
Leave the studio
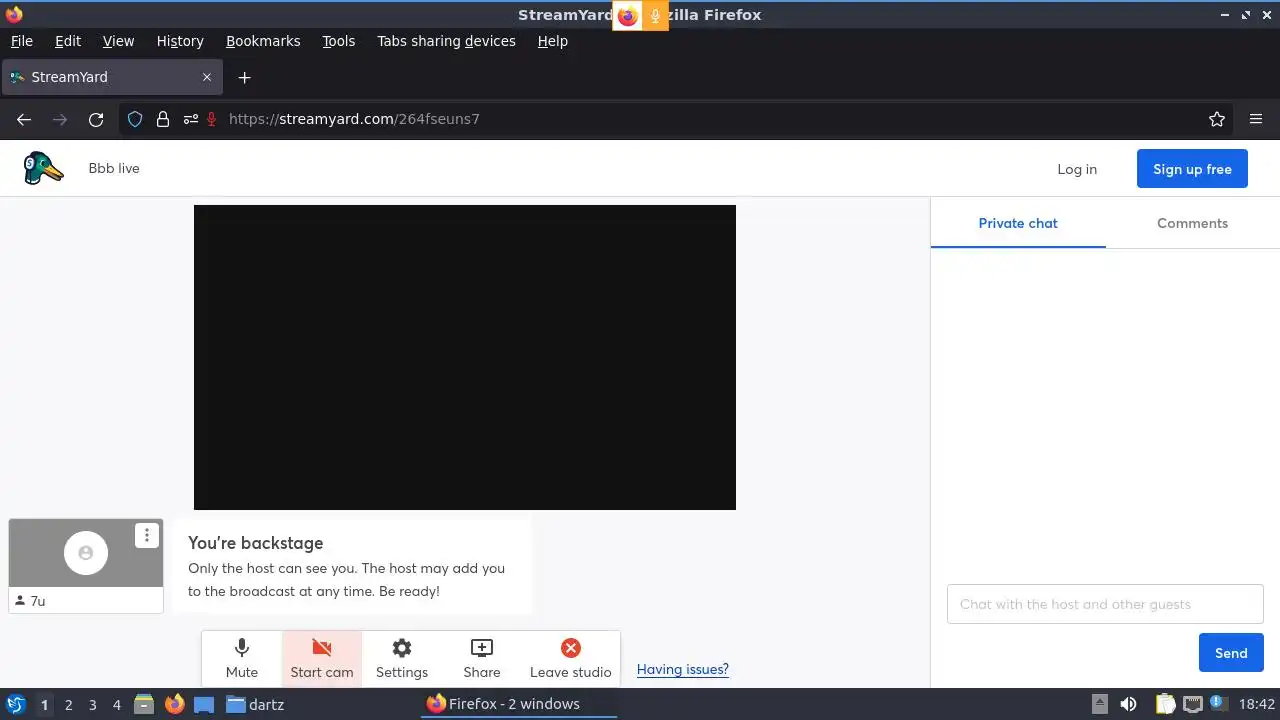click(x=570, y=659)
